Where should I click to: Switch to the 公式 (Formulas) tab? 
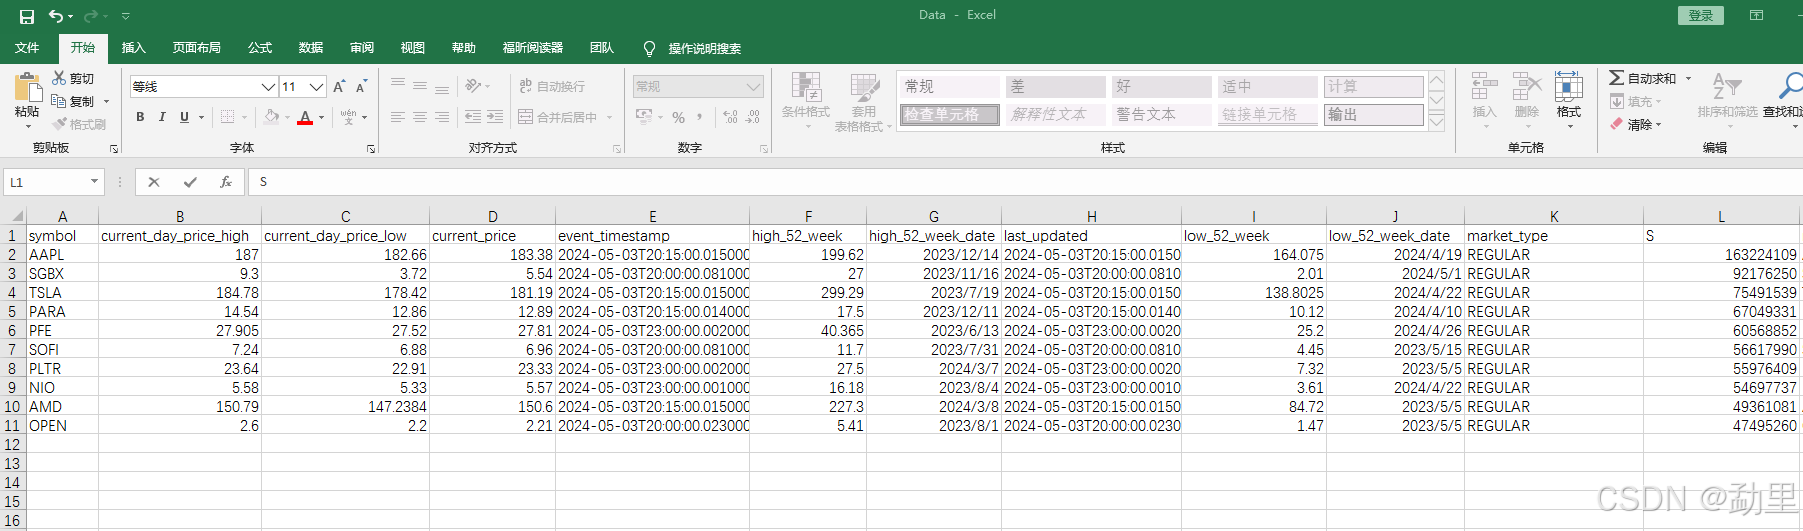(260, 48)
